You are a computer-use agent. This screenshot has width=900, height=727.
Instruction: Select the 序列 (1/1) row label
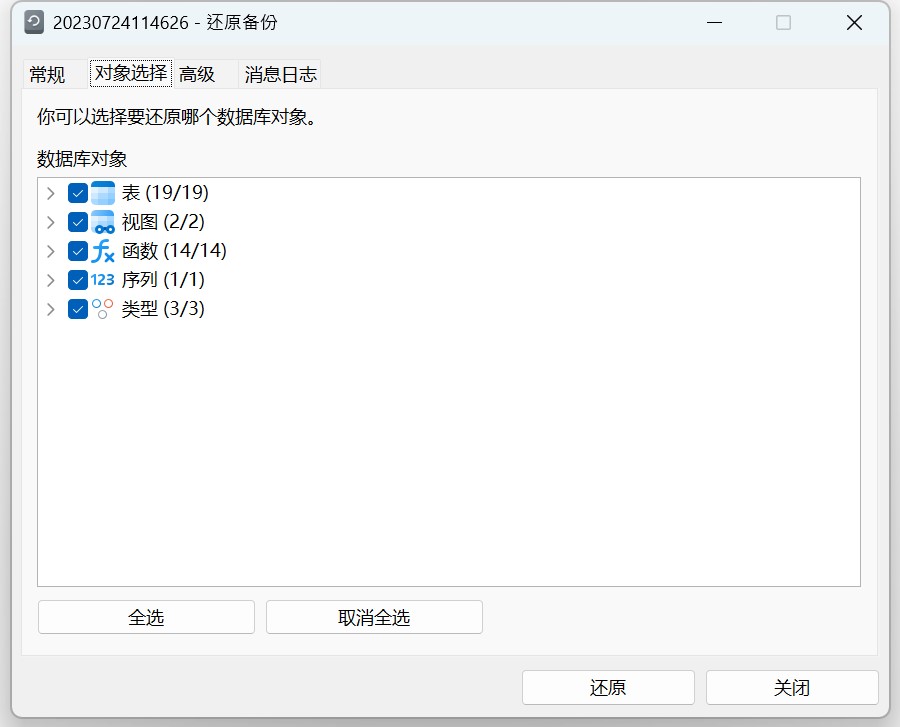(x=163, y=280)
